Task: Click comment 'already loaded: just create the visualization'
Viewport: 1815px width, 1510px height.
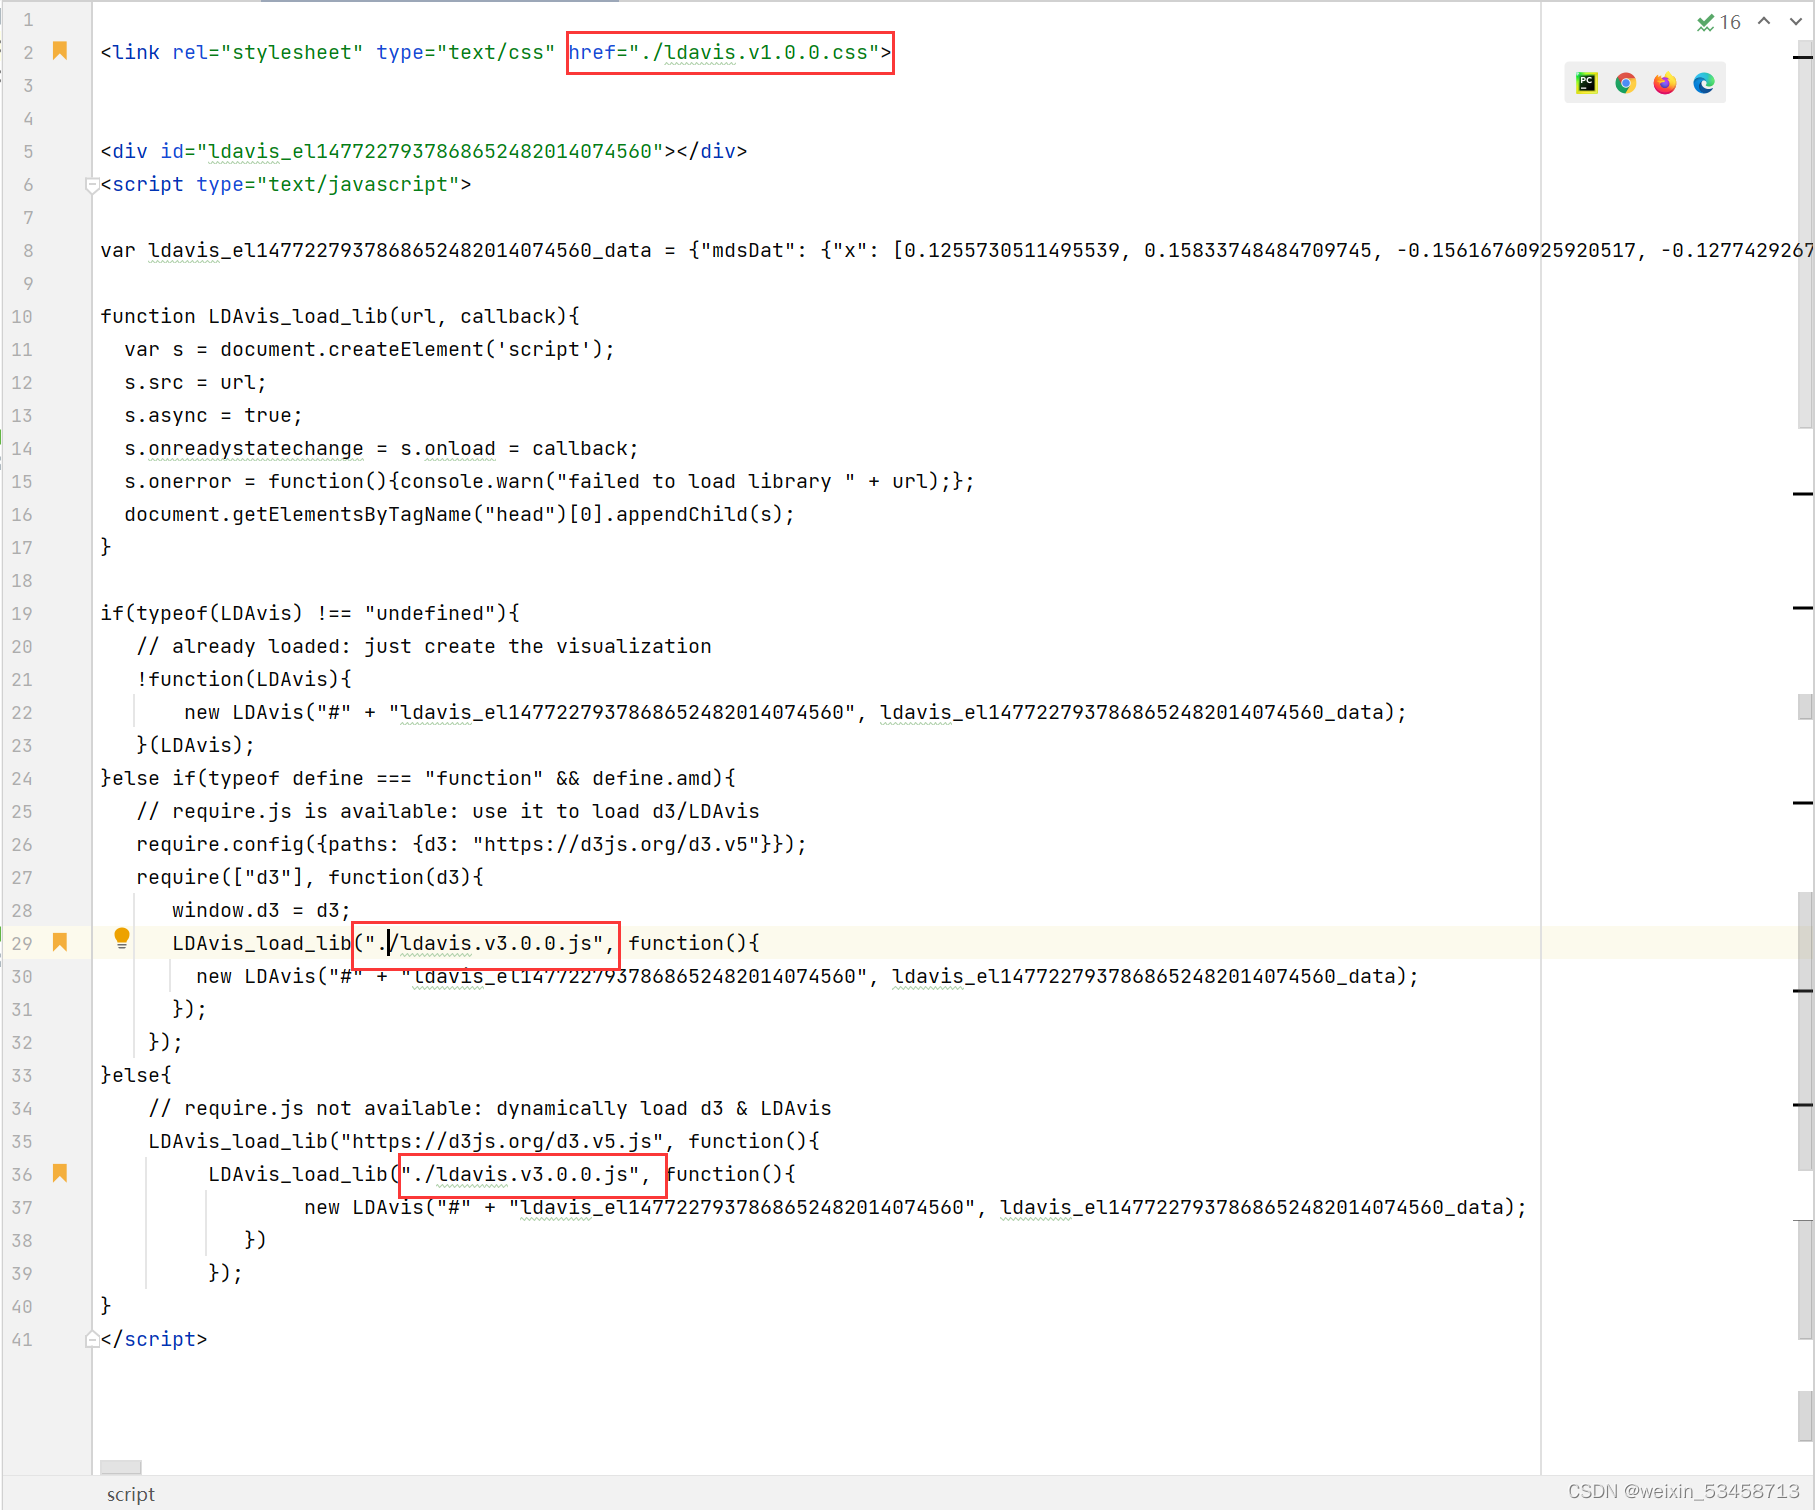Action: (442, 646)
